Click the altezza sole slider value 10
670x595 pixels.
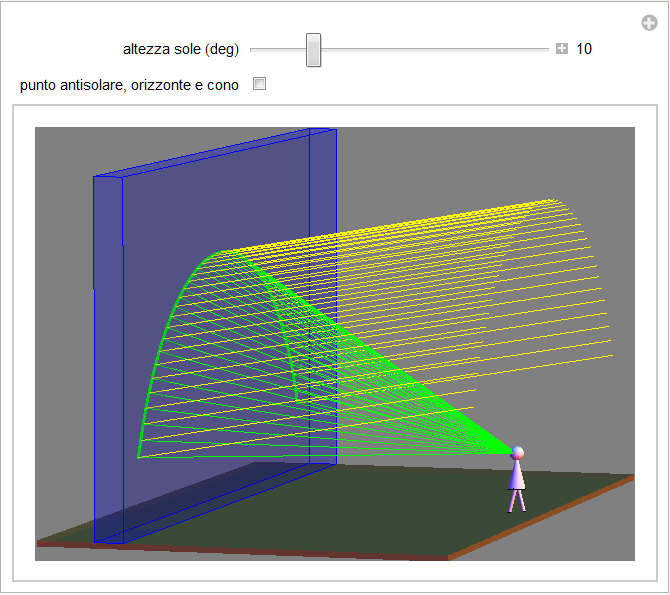[x=584, y=49]
